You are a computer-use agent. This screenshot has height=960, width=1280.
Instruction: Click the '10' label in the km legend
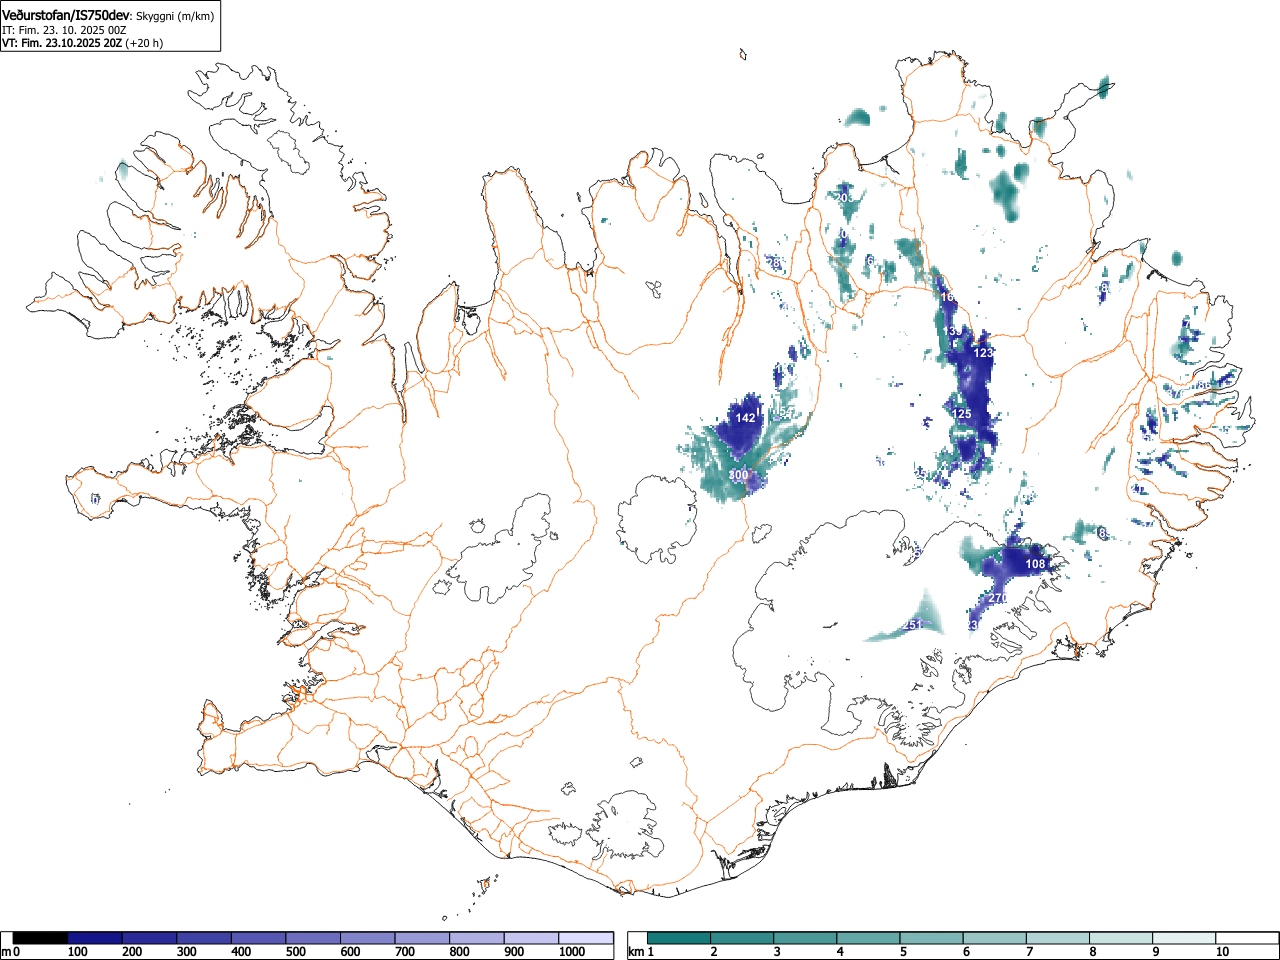tap(1222, 952)
